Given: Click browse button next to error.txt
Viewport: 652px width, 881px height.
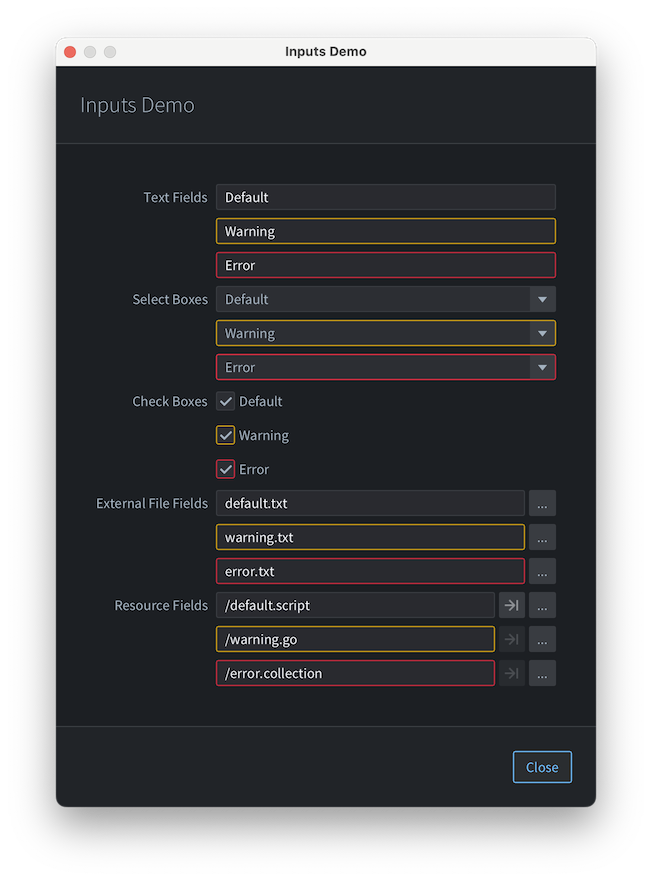Looking at the screenshot, I should point(542,571).
